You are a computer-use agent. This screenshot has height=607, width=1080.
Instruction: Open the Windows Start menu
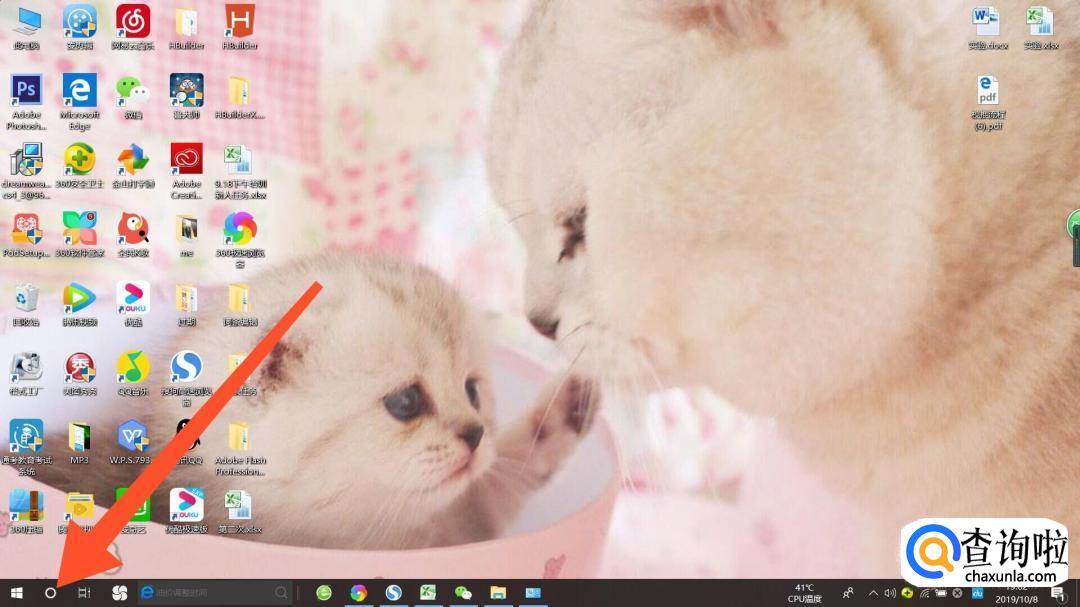[17, 593]
